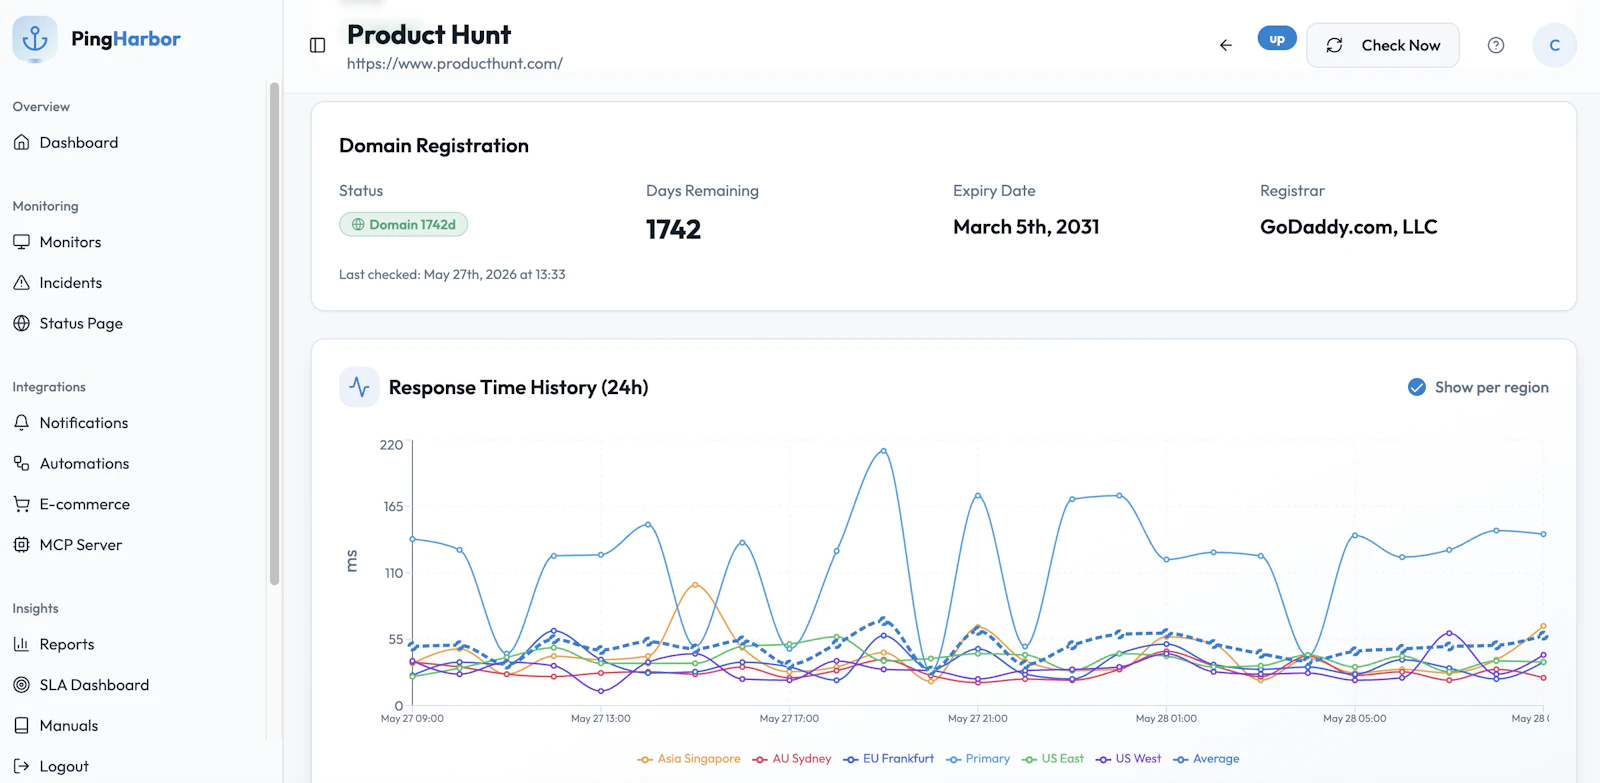The height and width of the screenshot is (783, 1600).
Task: Click the response time pulse icon
Action: coord(359,387)
